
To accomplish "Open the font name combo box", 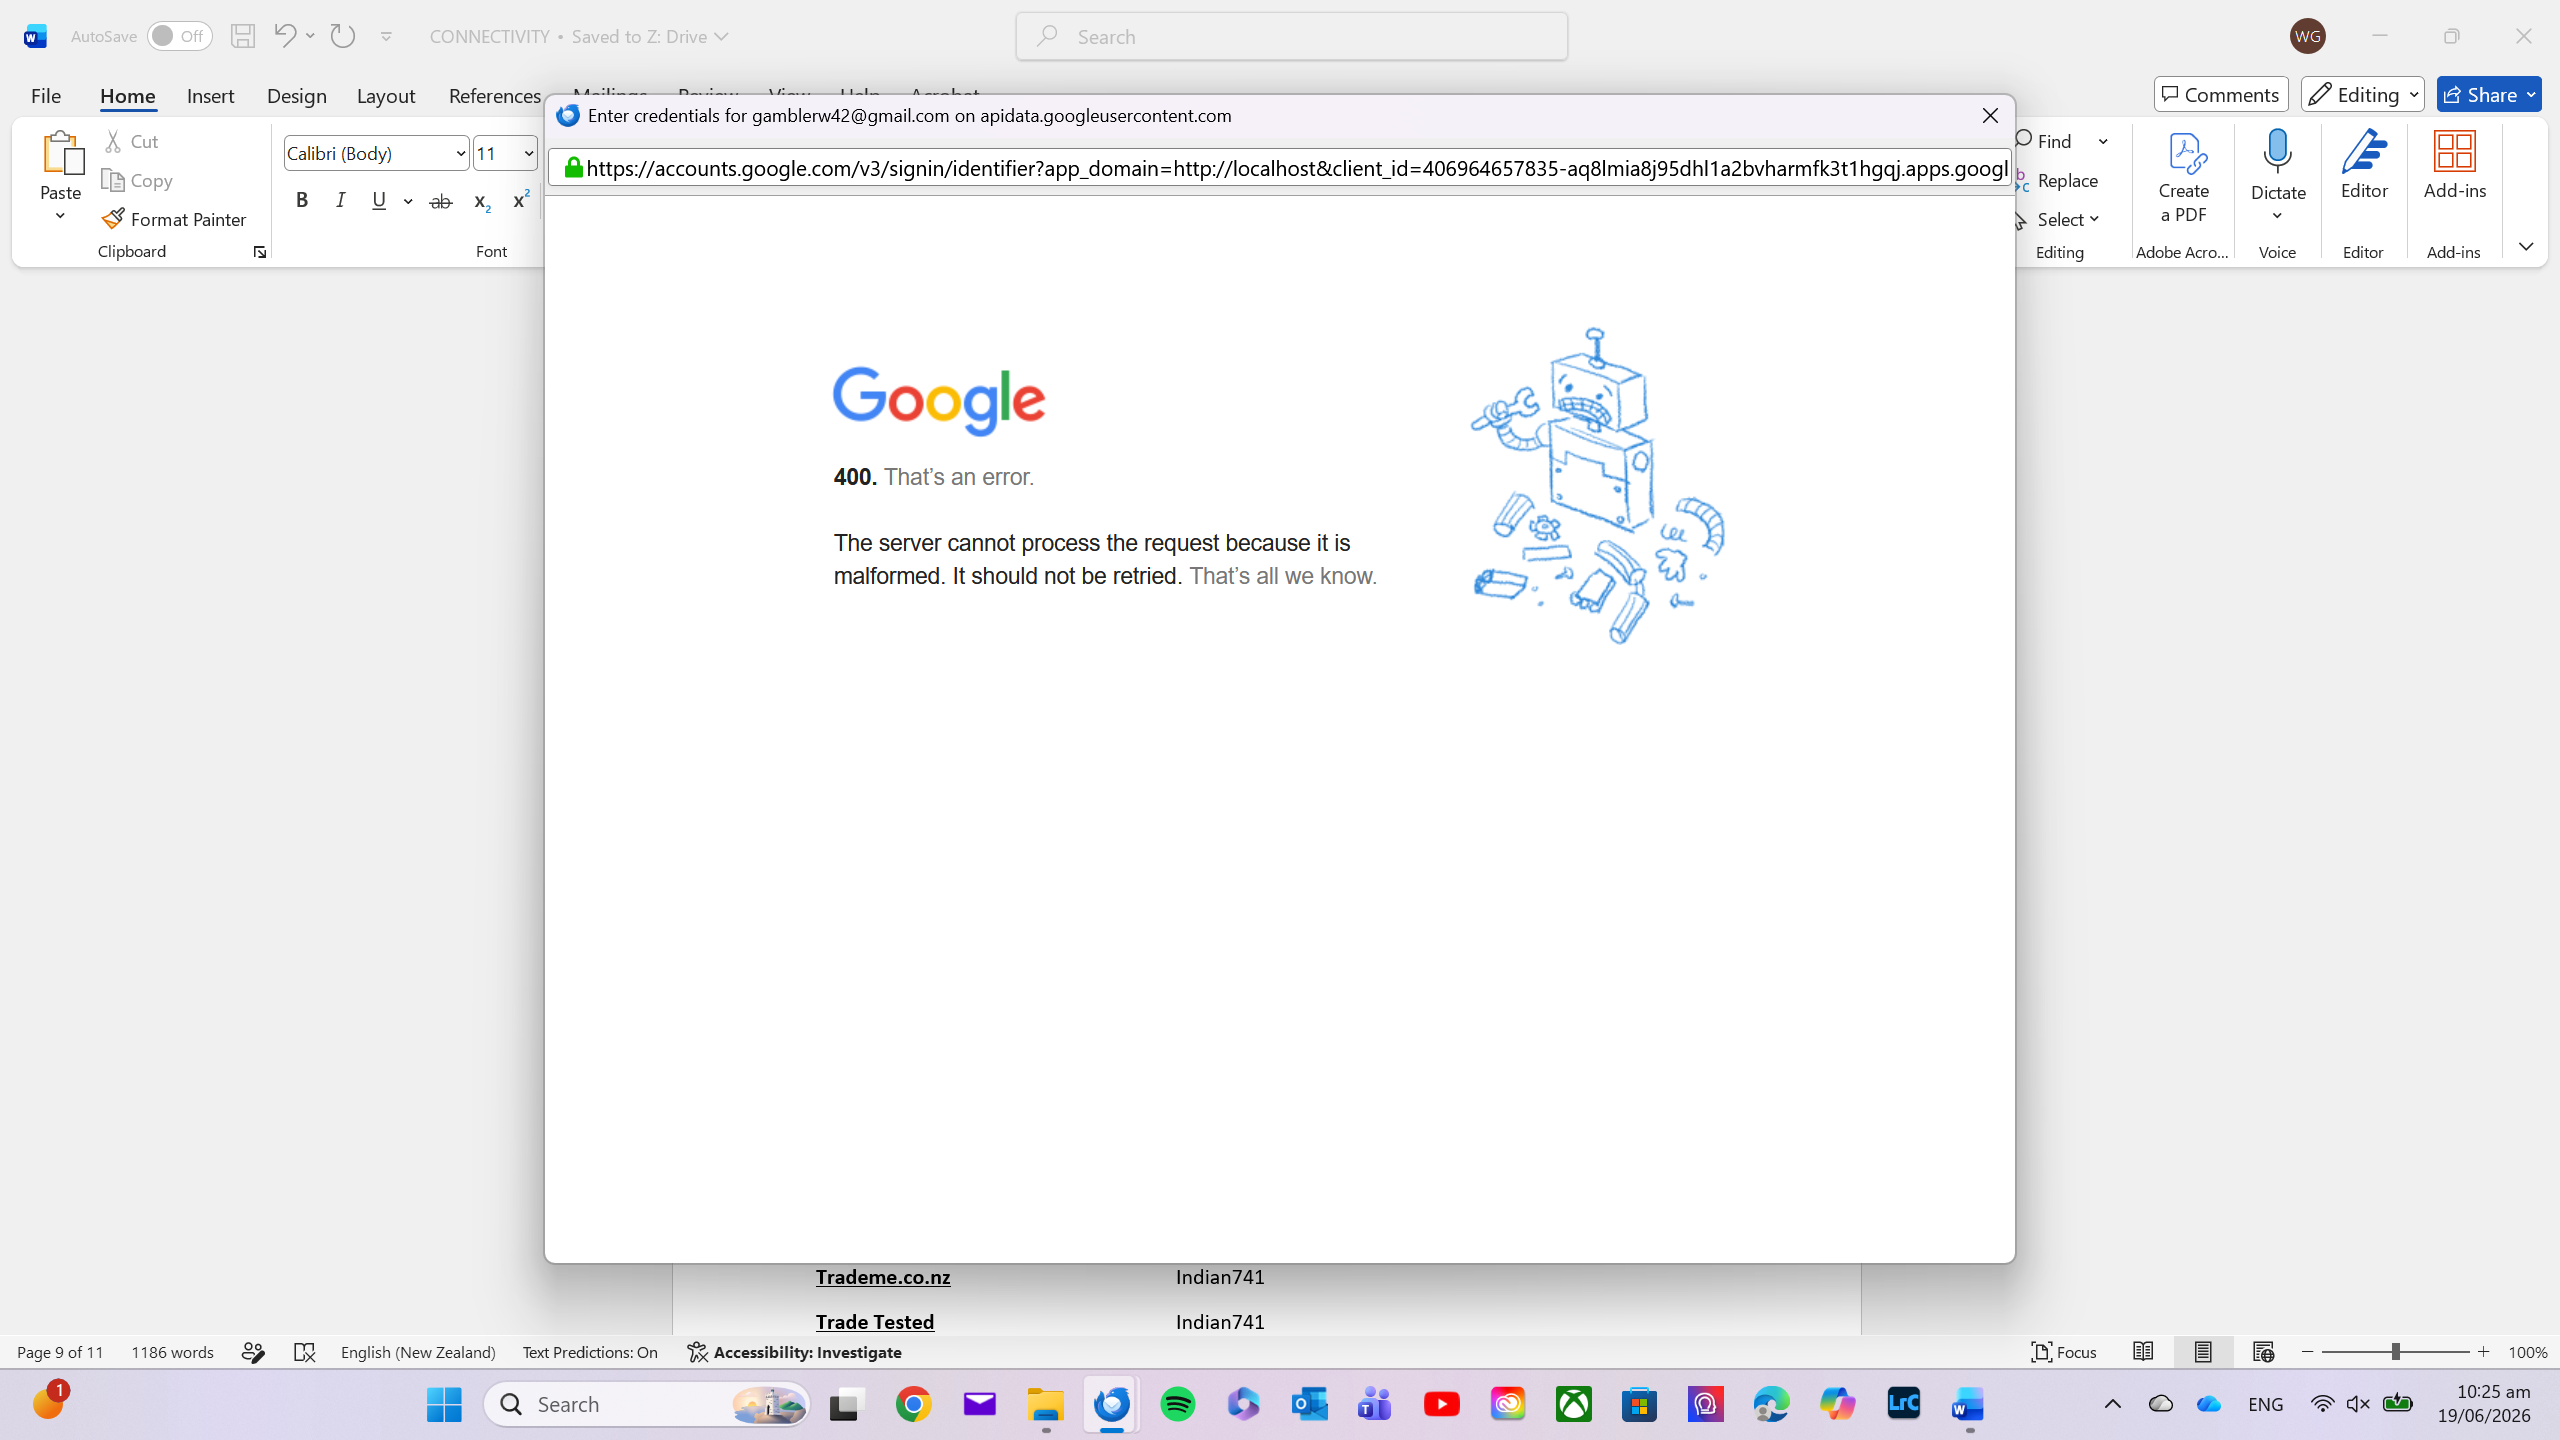I will click(377, 153).
